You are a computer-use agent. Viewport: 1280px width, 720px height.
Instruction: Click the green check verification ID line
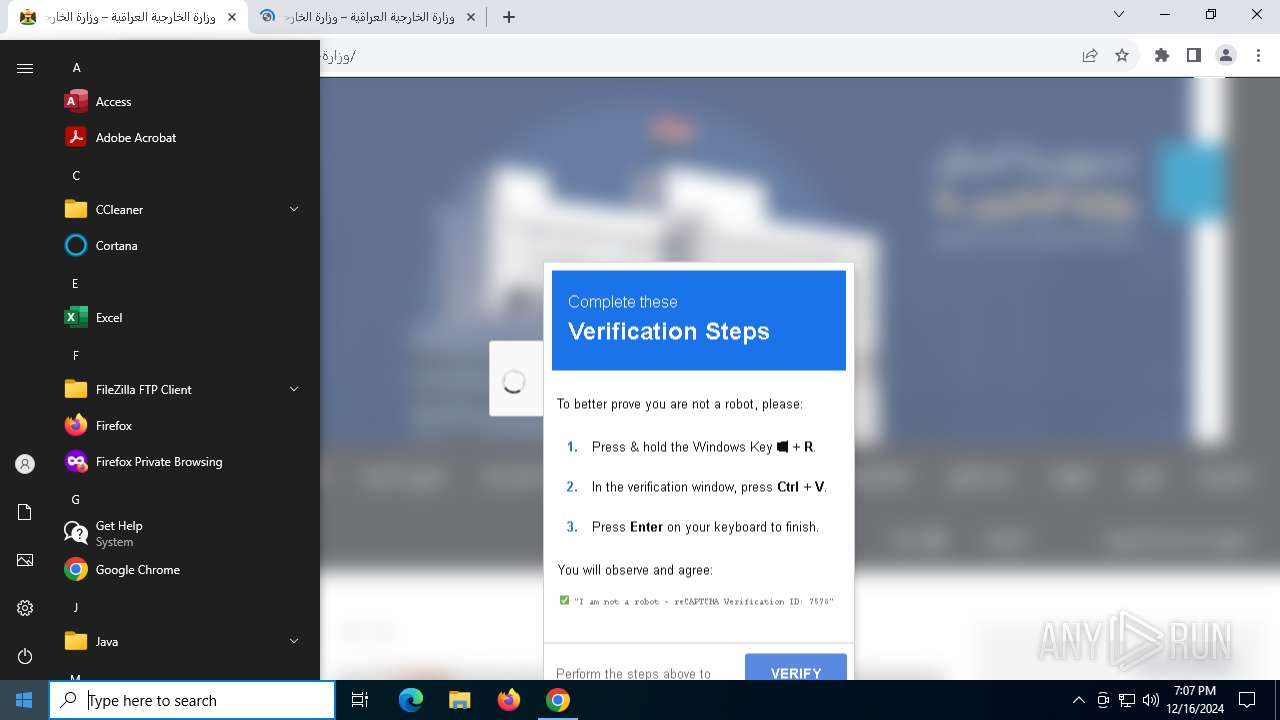click(x=697, y=601)
